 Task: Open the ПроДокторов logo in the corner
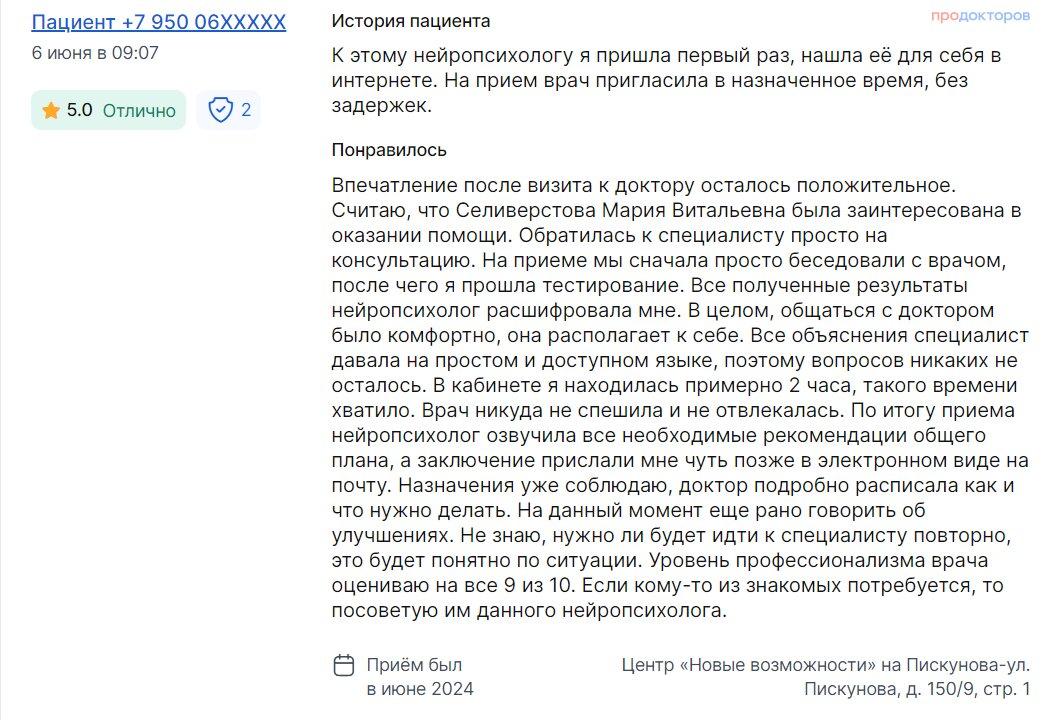tap(980, 15)
